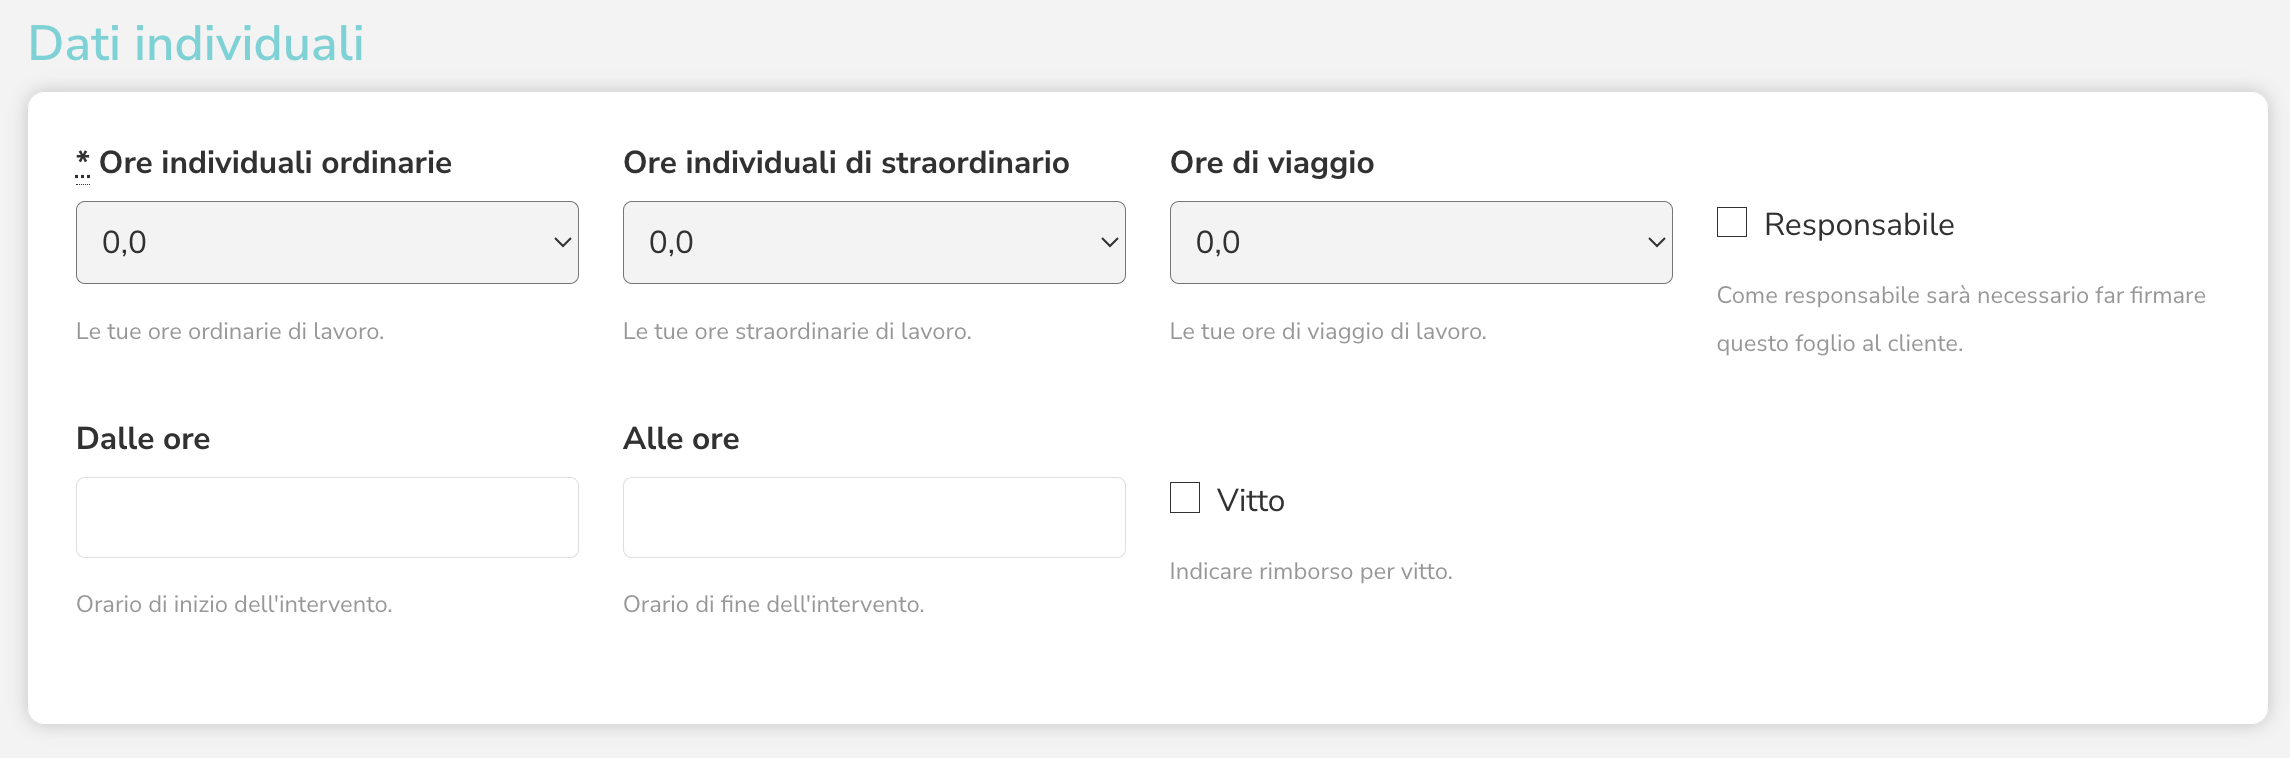The image size is (2290, 758).
Task: Open the Ore individuali ordinarie dropdown
Action: click(327, 242)
